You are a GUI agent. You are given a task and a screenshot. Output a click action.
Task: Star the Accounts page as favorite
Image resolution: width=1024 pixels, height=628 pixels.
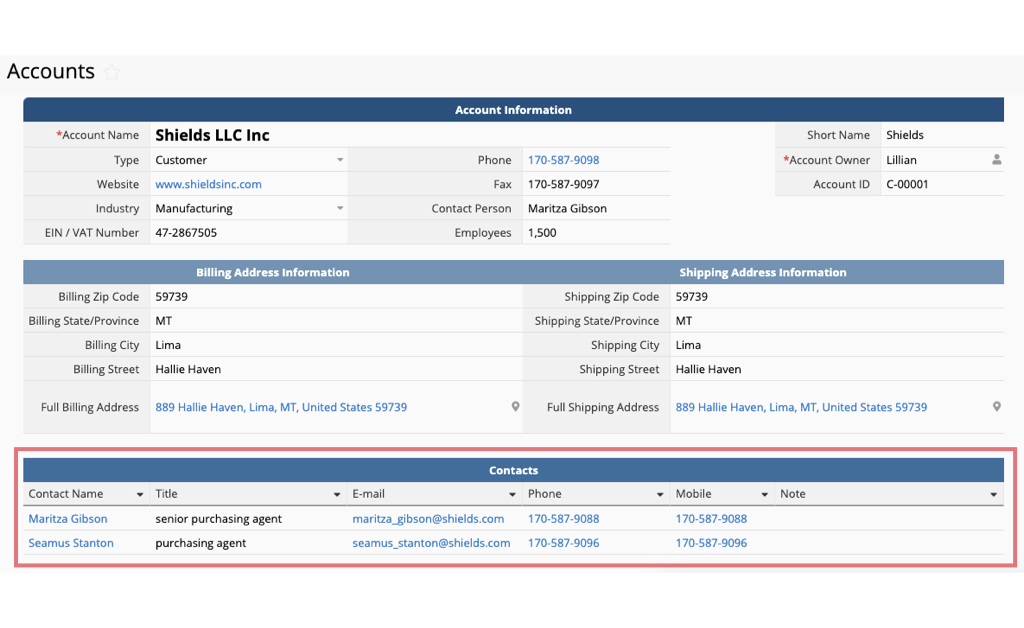[112, 72]
